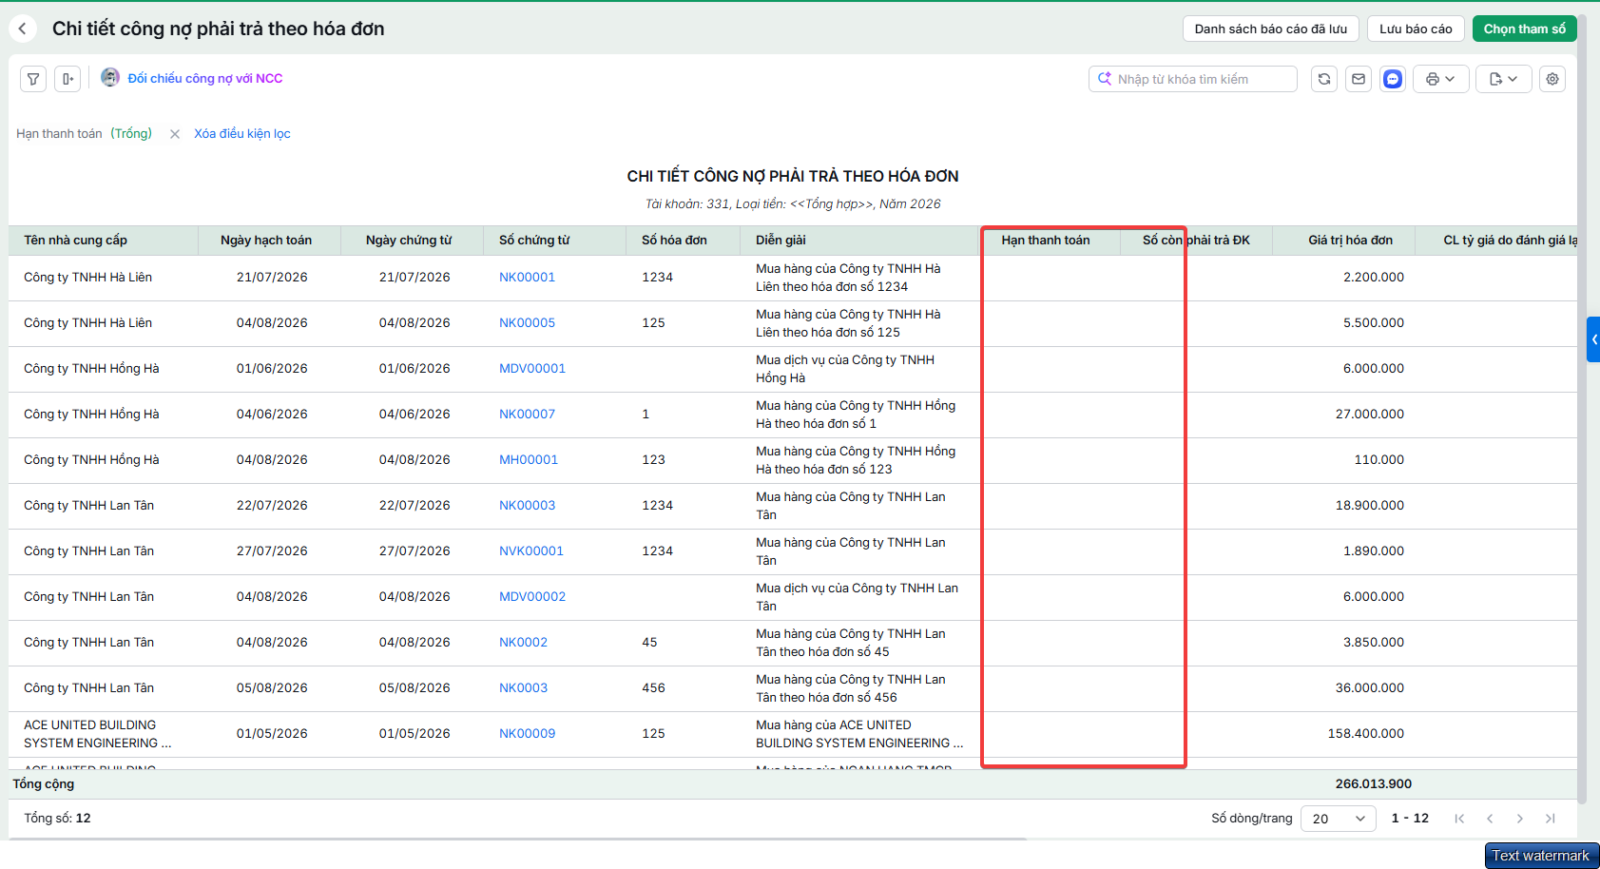The image size is (1600, 869).
Task: Click the collapse panel icon beside the filter
Action: [x=67, y=79]
